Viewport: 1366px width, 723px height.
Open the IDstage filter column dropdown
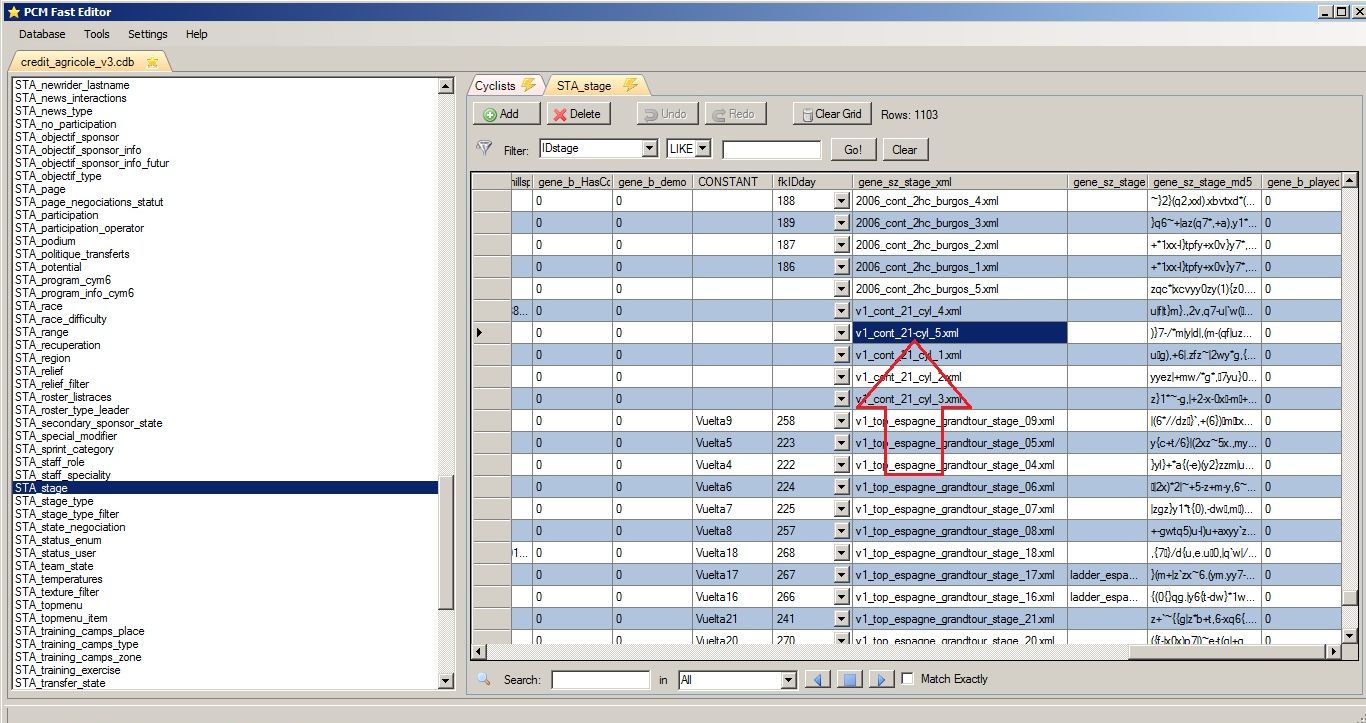tap(649, 149)
